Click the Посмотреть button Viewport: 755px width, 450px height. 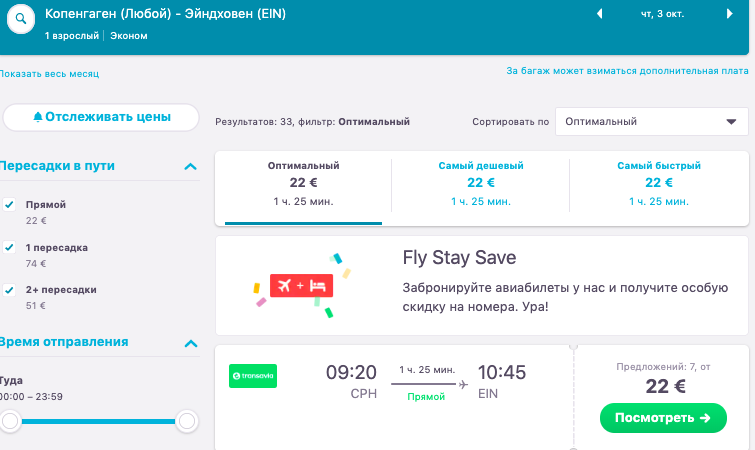point(663,418)
